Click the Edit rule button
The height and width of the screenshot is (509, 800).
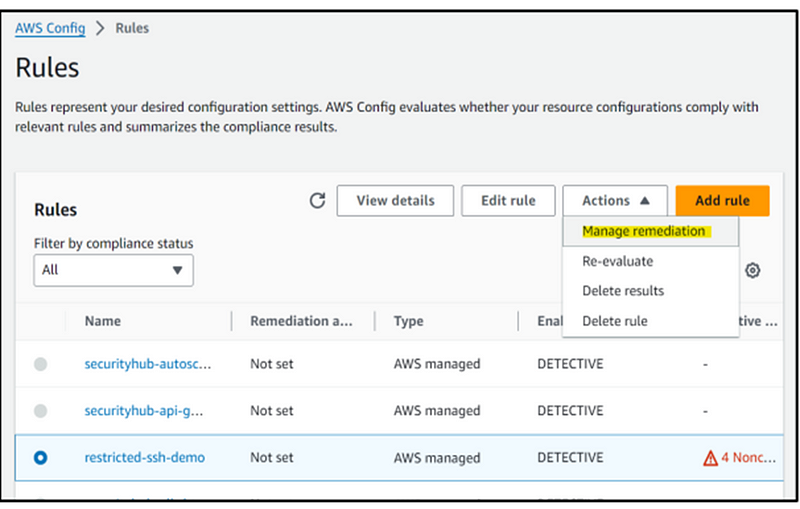coord(508,200)
